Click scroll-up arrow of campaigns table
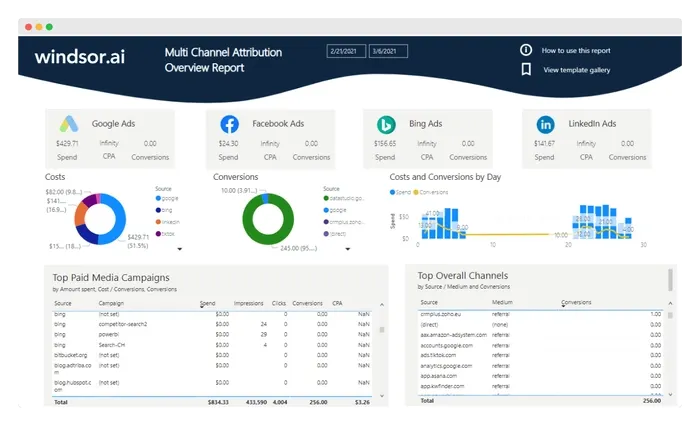The height and width of the screenshot is (426, 700). 382,305
